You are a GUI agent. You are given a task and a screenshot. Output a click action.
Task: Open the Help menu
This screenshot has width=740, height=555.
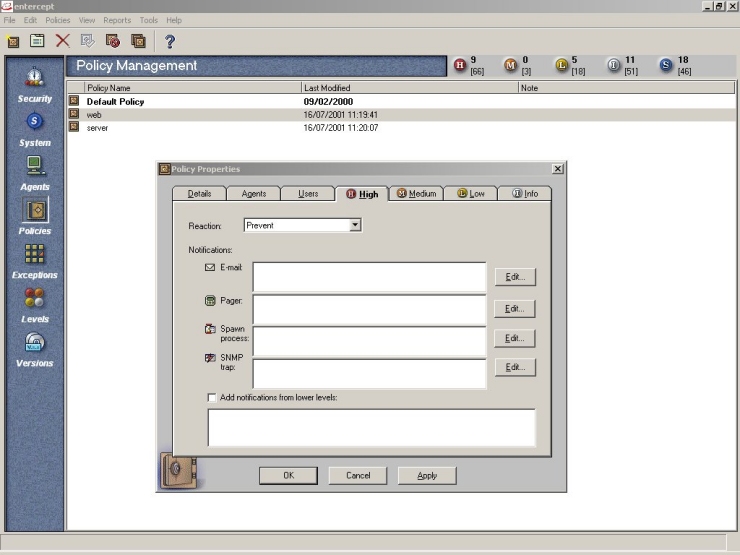pos(174,20)
